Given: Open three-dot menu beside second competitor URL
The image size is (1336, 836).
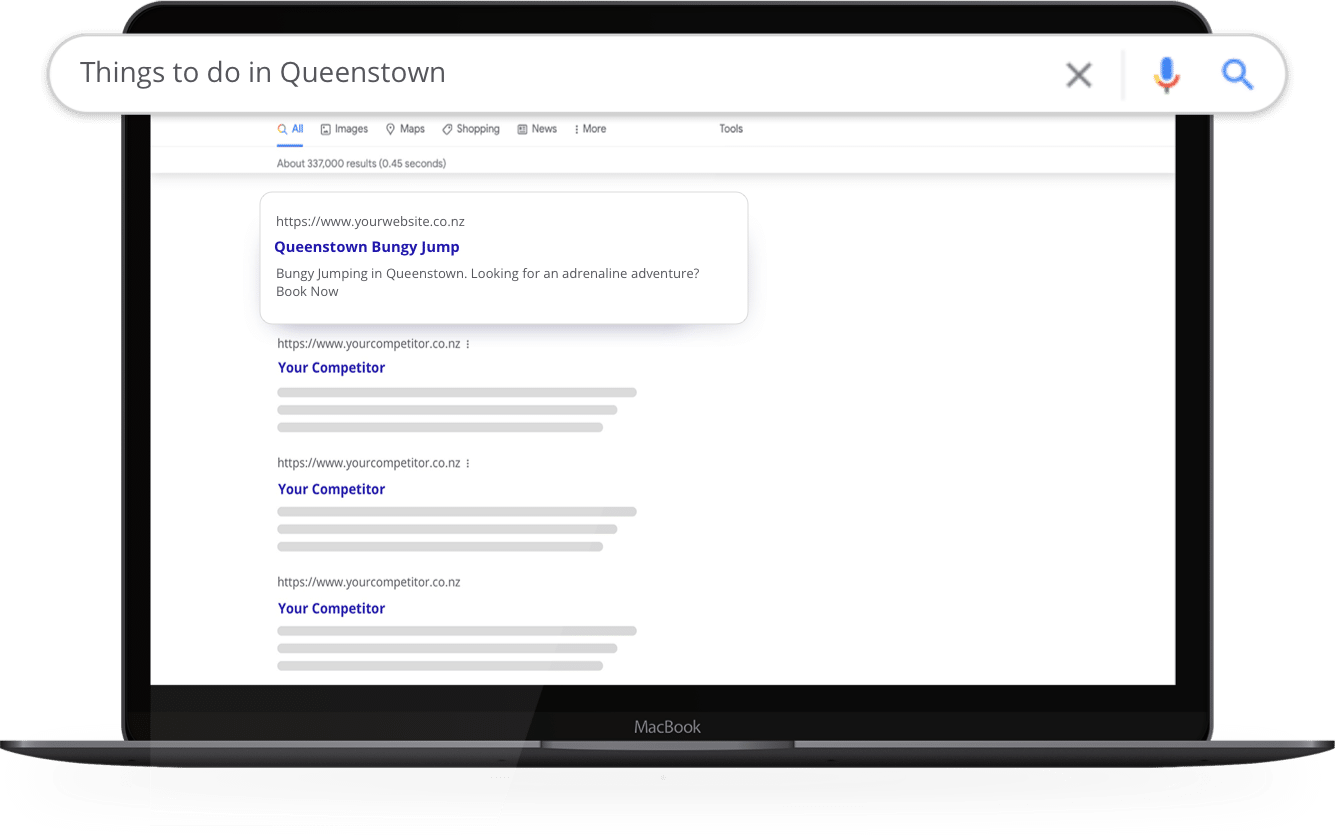Looking at the screenshot, I should pos(468,463).
